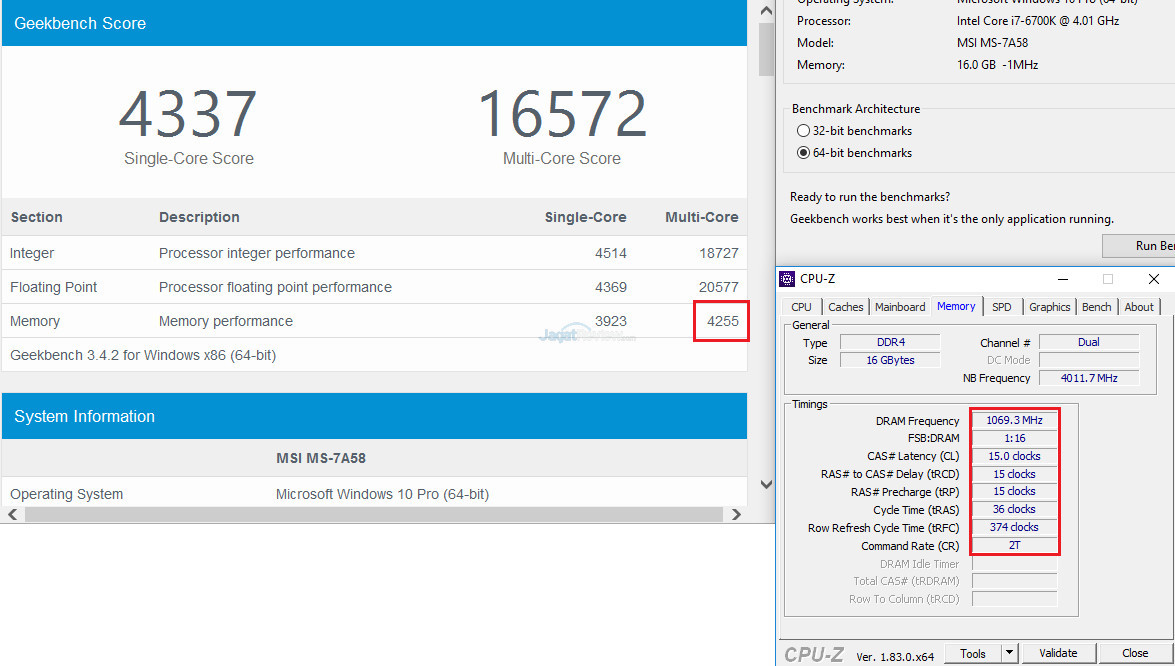Click the DRAM Frequency value field
Viewport: 1175px width, 666px height.
click(1014, 421)
